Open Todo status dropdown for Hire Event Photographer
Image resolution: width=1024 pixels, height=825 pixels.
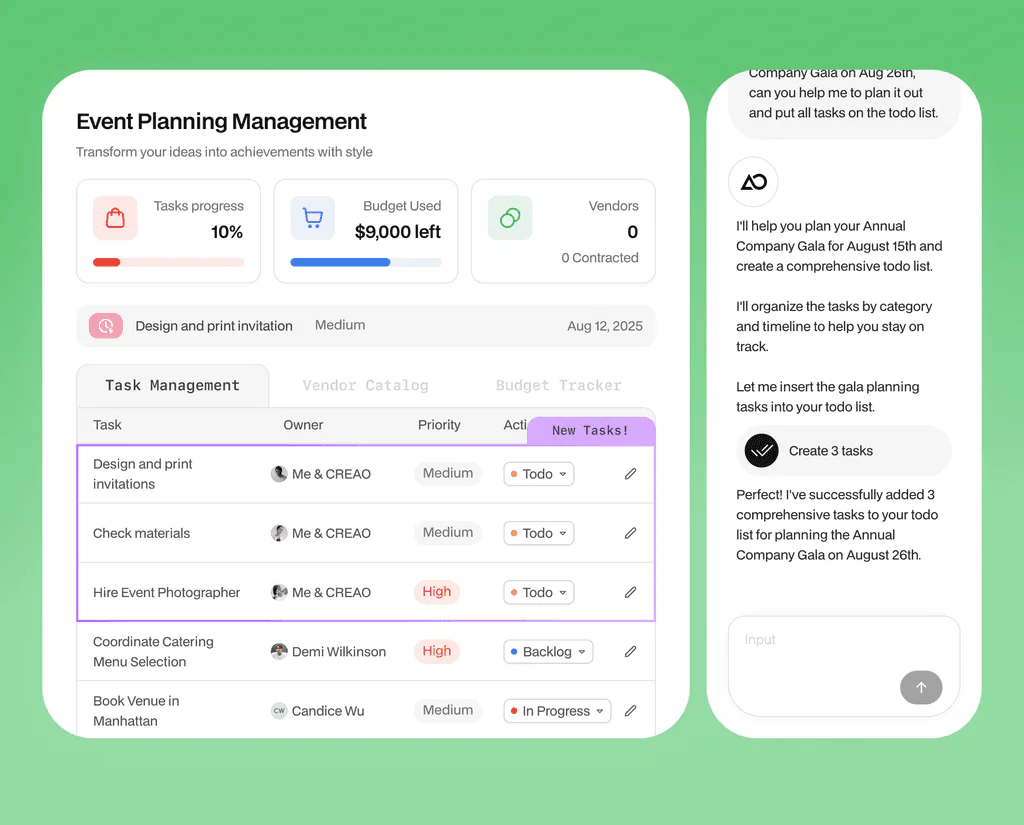click(538, 592)
